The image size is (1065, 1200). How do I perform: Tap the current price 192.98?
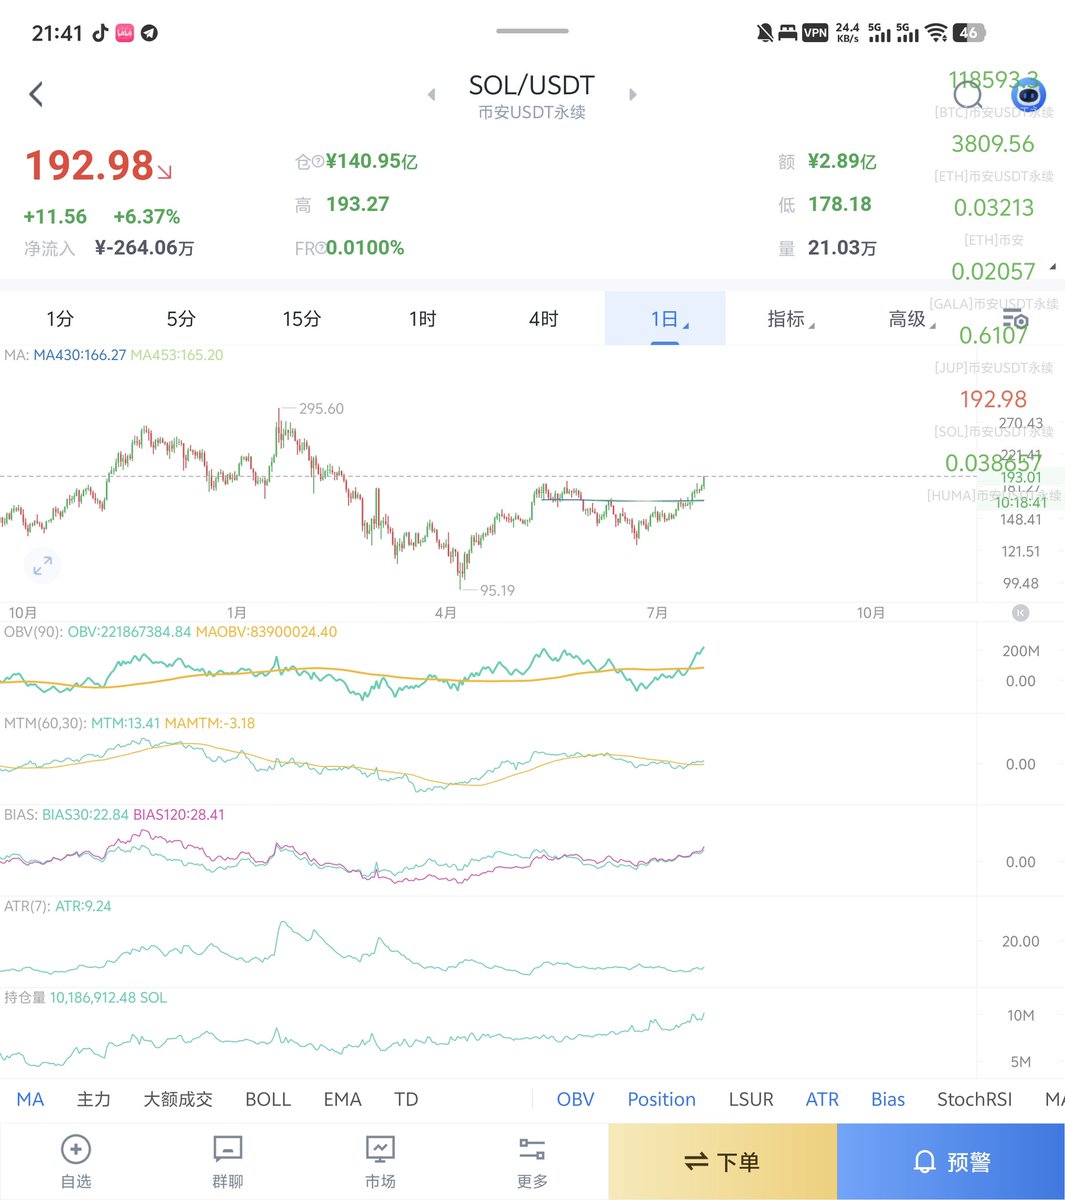[89, 166]
